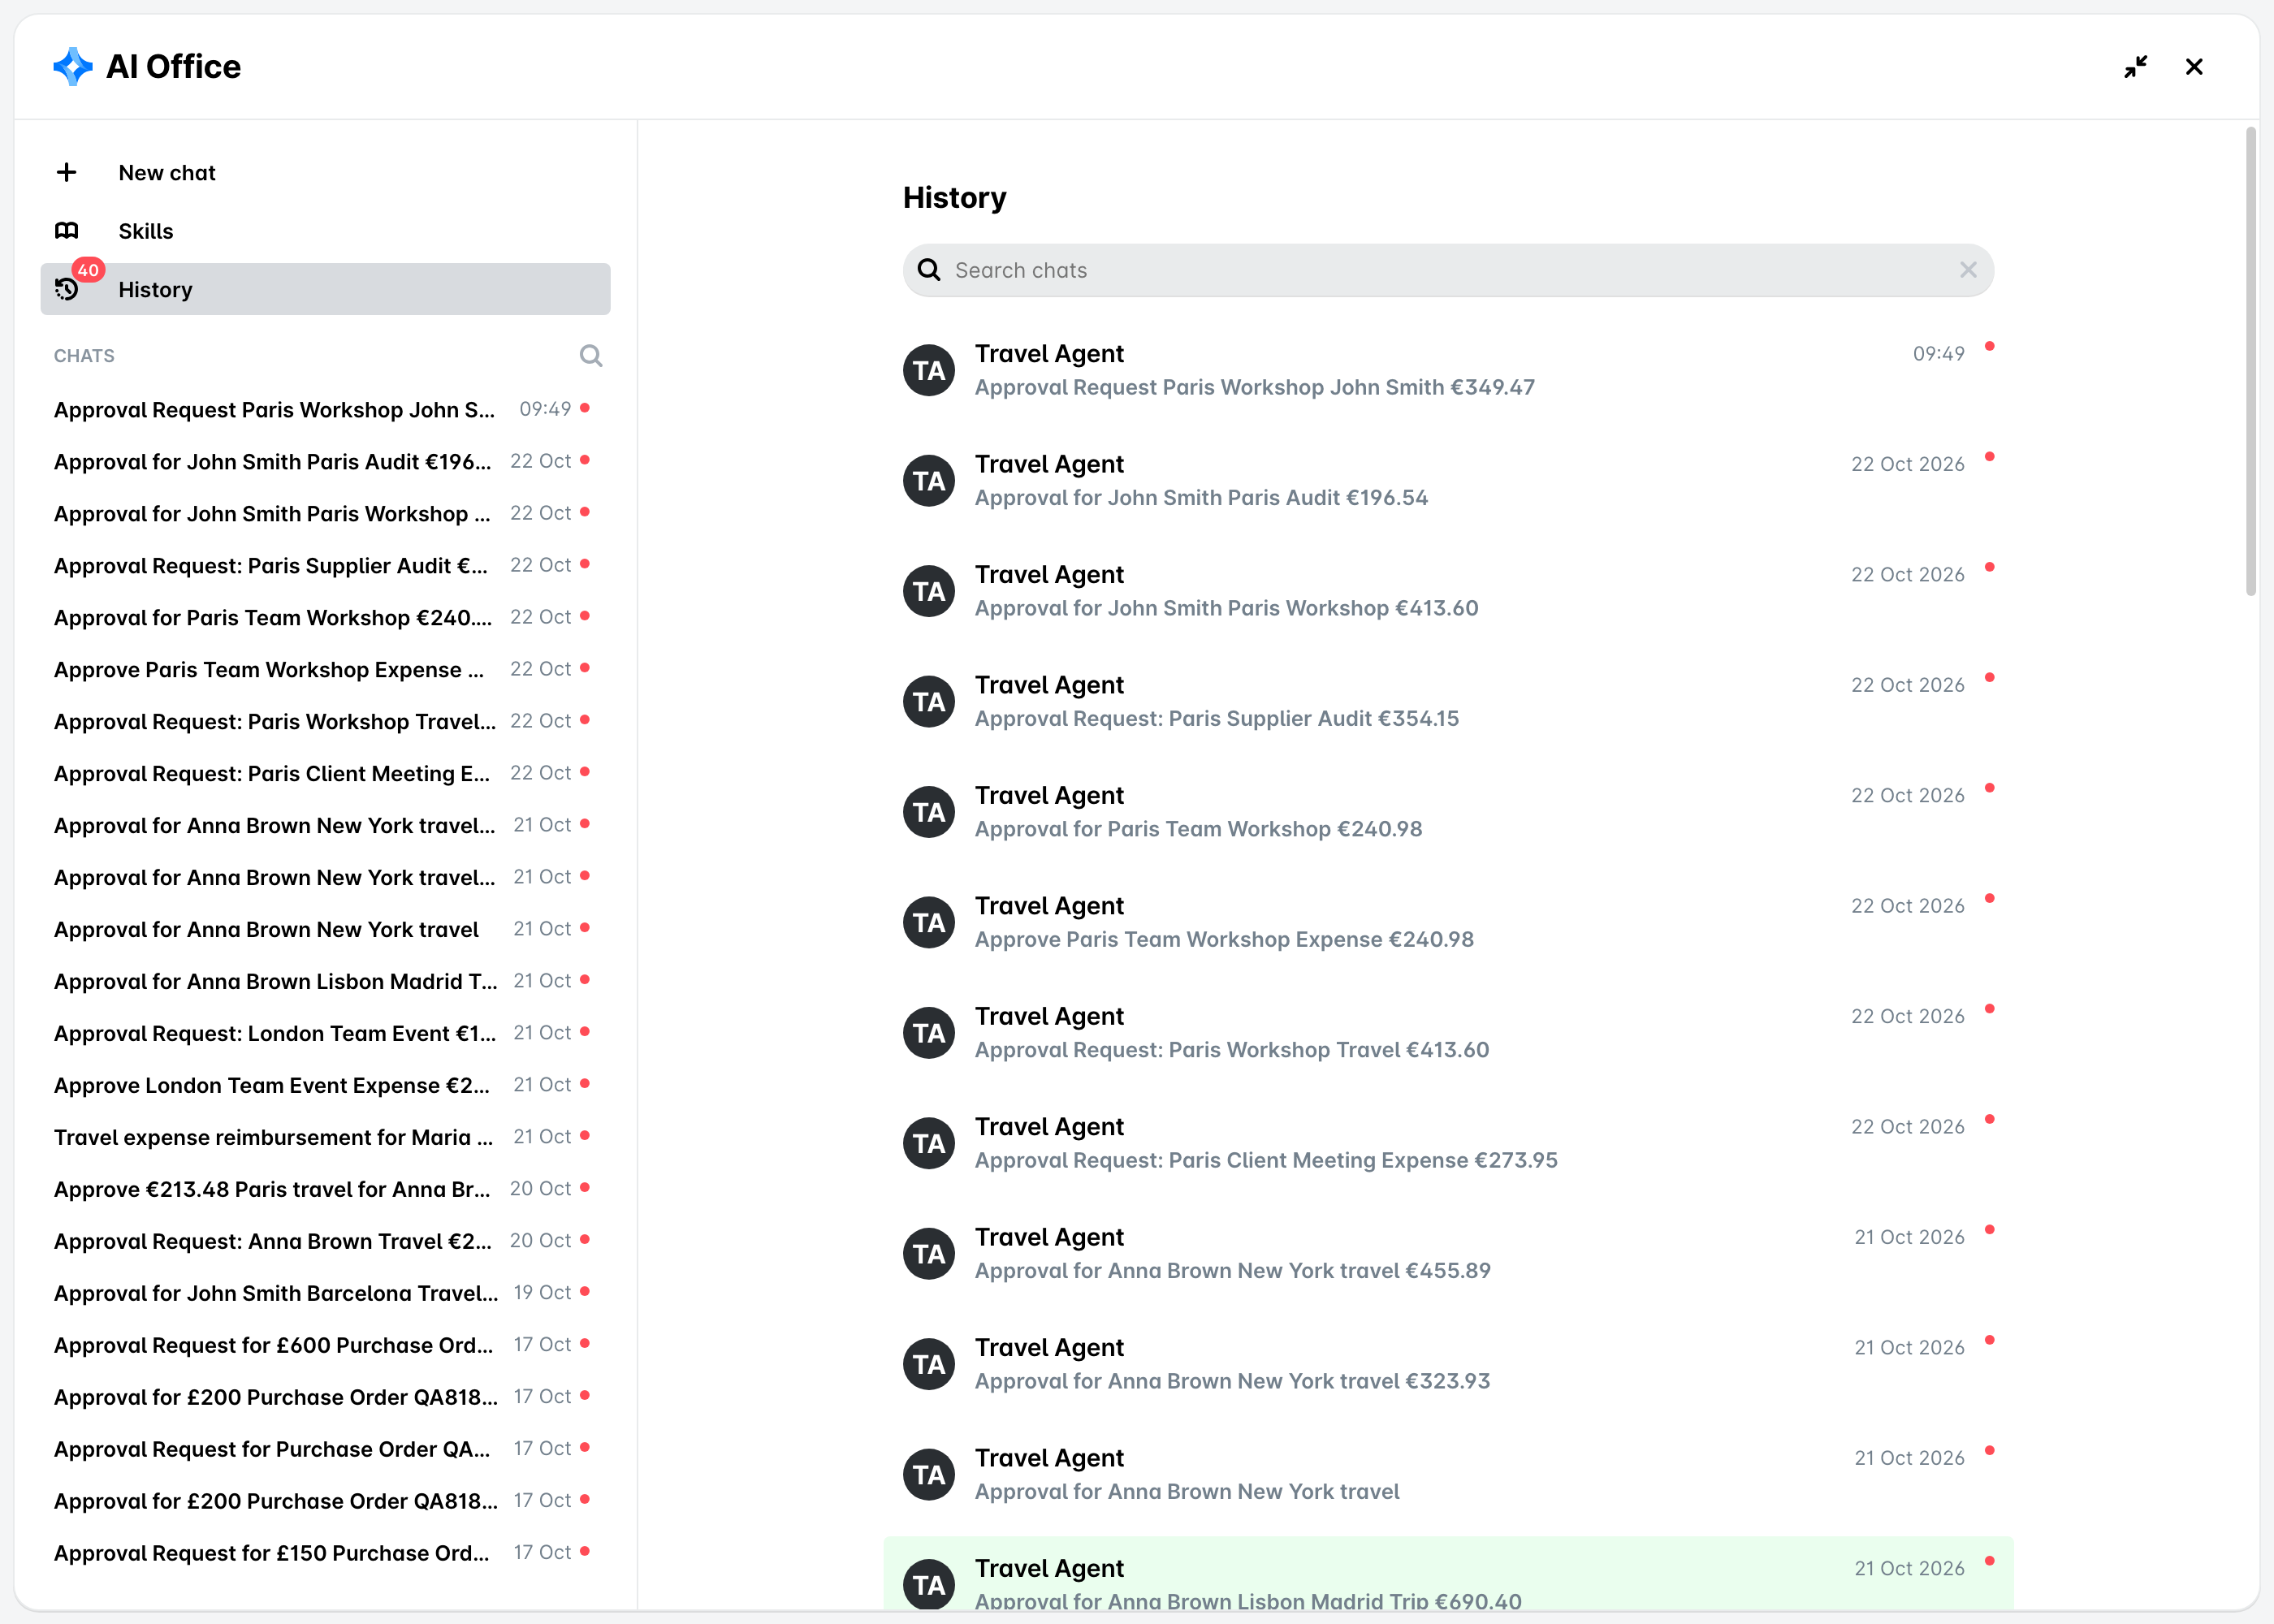Open sidebar chat 'Approve €213.48 Paris travel for Anna Br...'
The height and width of the screenshot is (1624, 2274).
tap(324, 1189)
